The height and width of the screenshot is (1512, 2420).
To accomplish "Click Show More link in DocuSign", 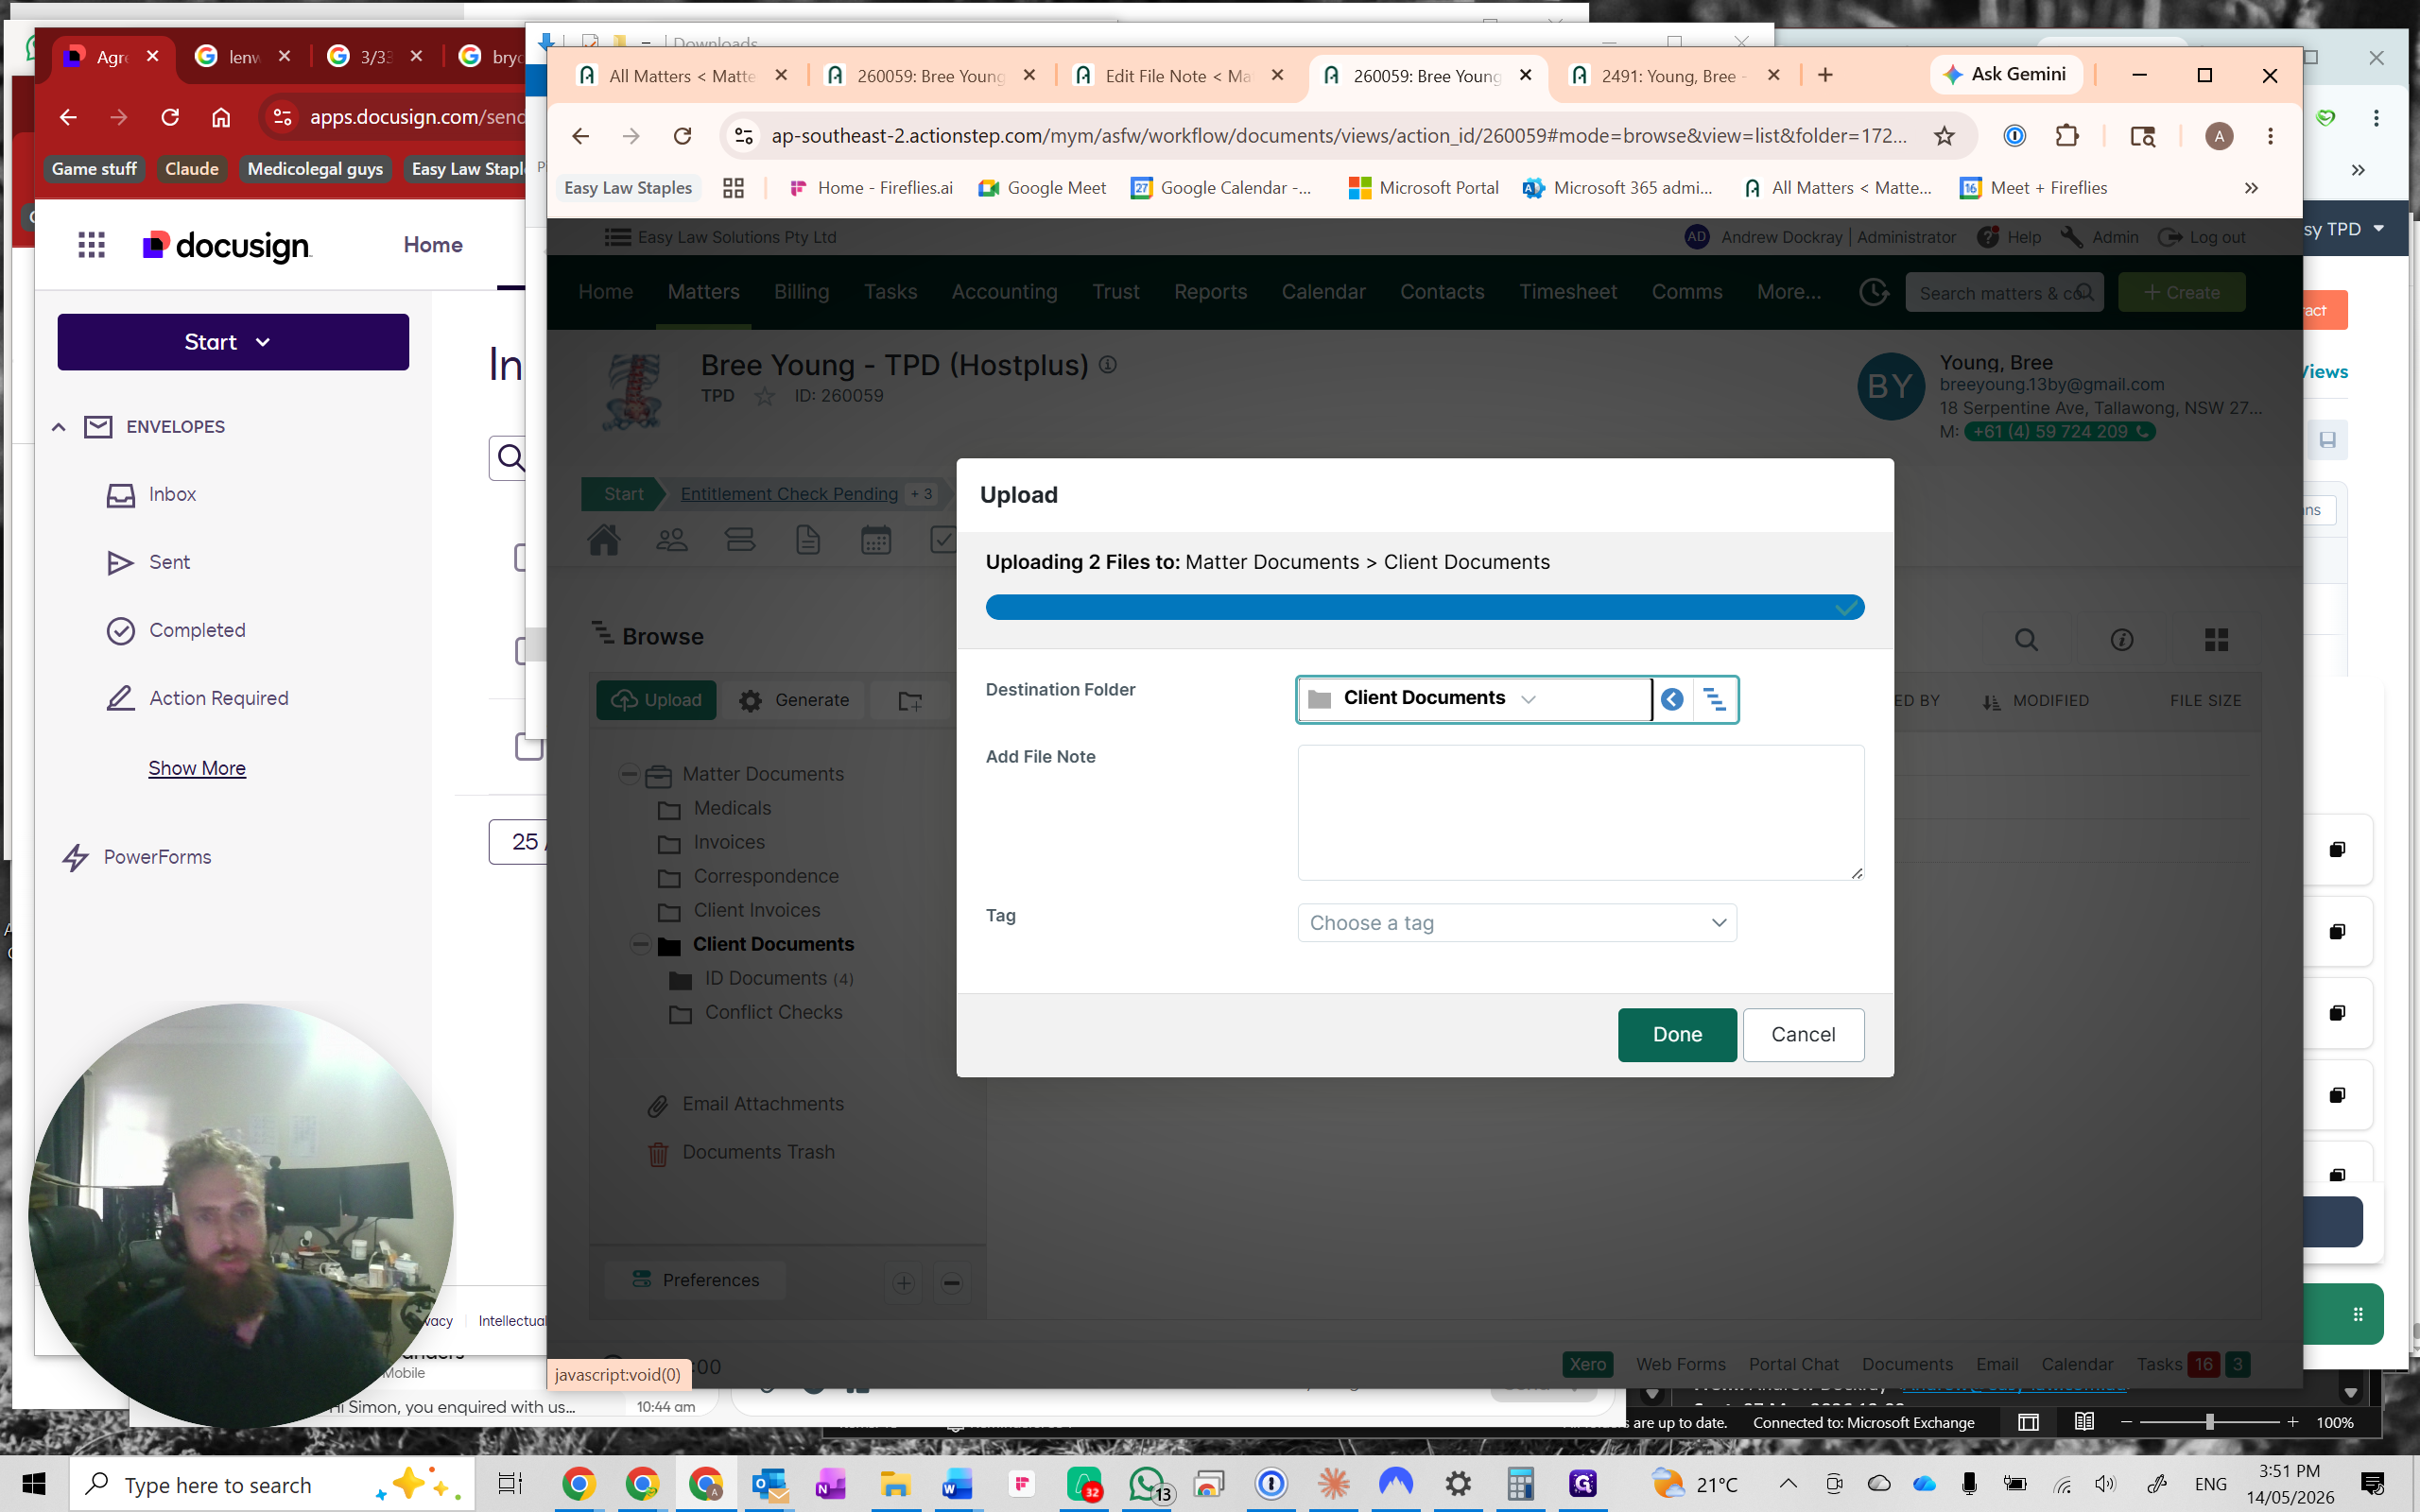I will point(197,768).
